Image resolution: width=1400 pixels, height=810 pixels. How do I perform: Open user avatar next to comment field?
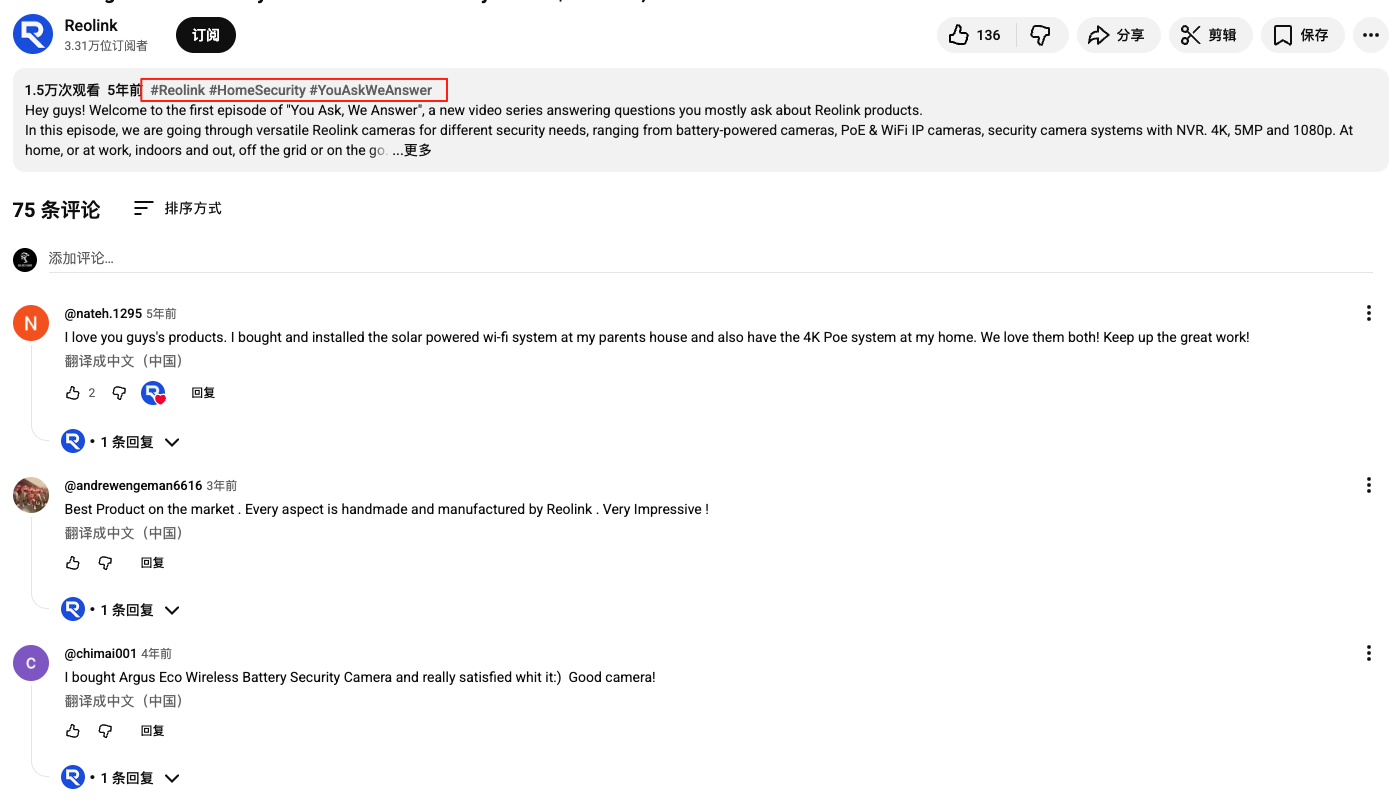25,259
